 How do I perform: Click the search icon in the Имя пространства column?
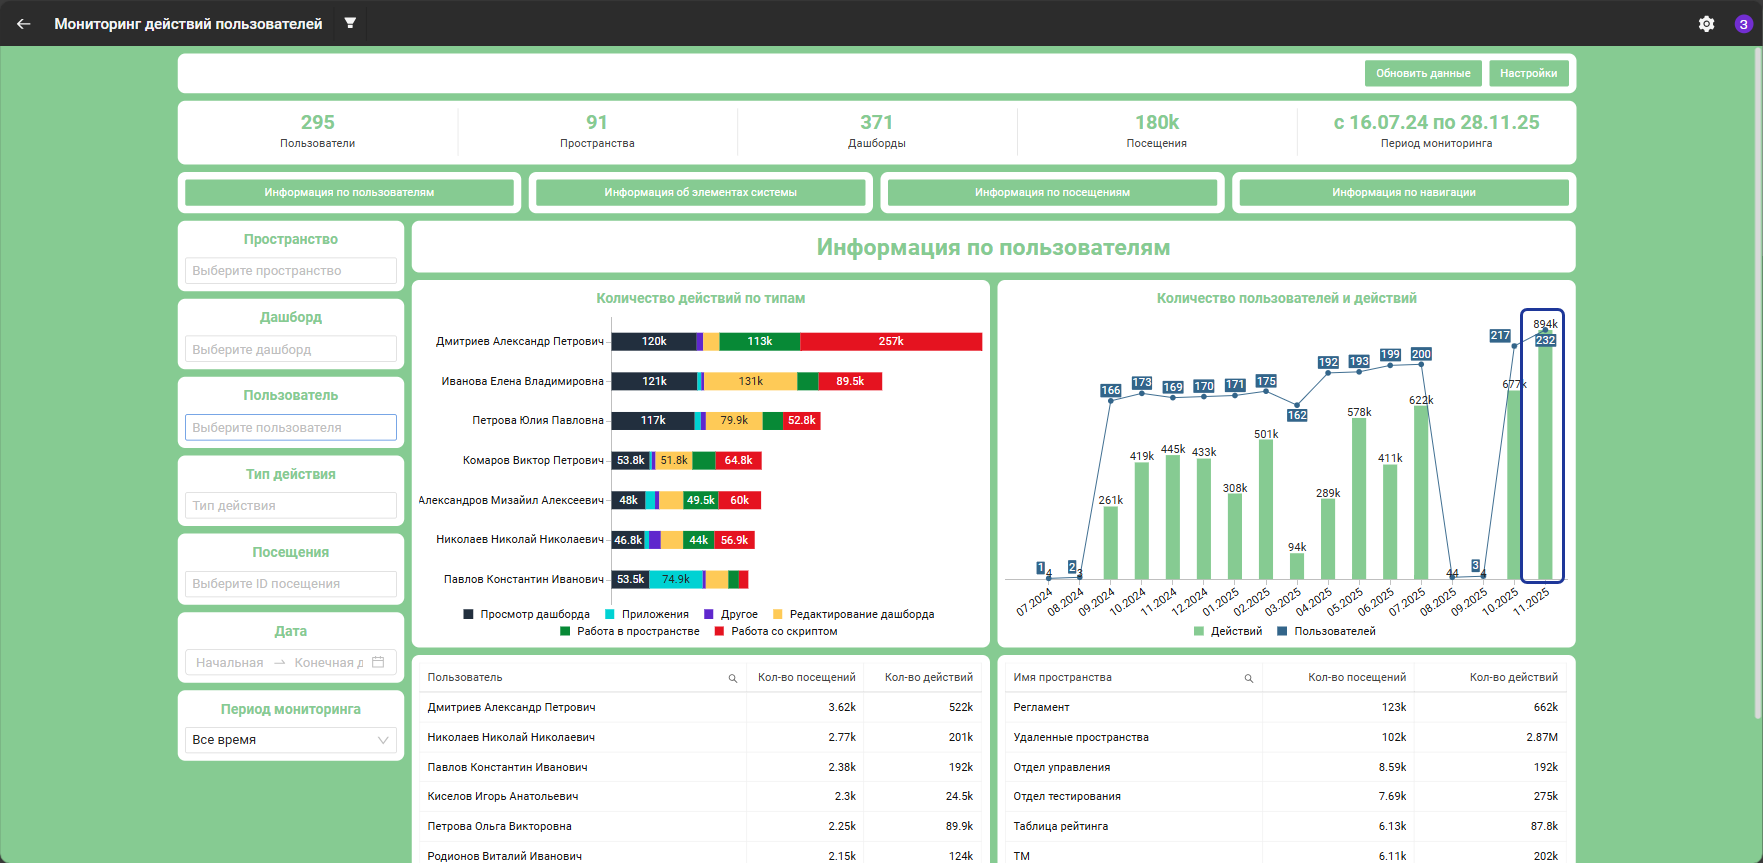(x=1248, y=678)
